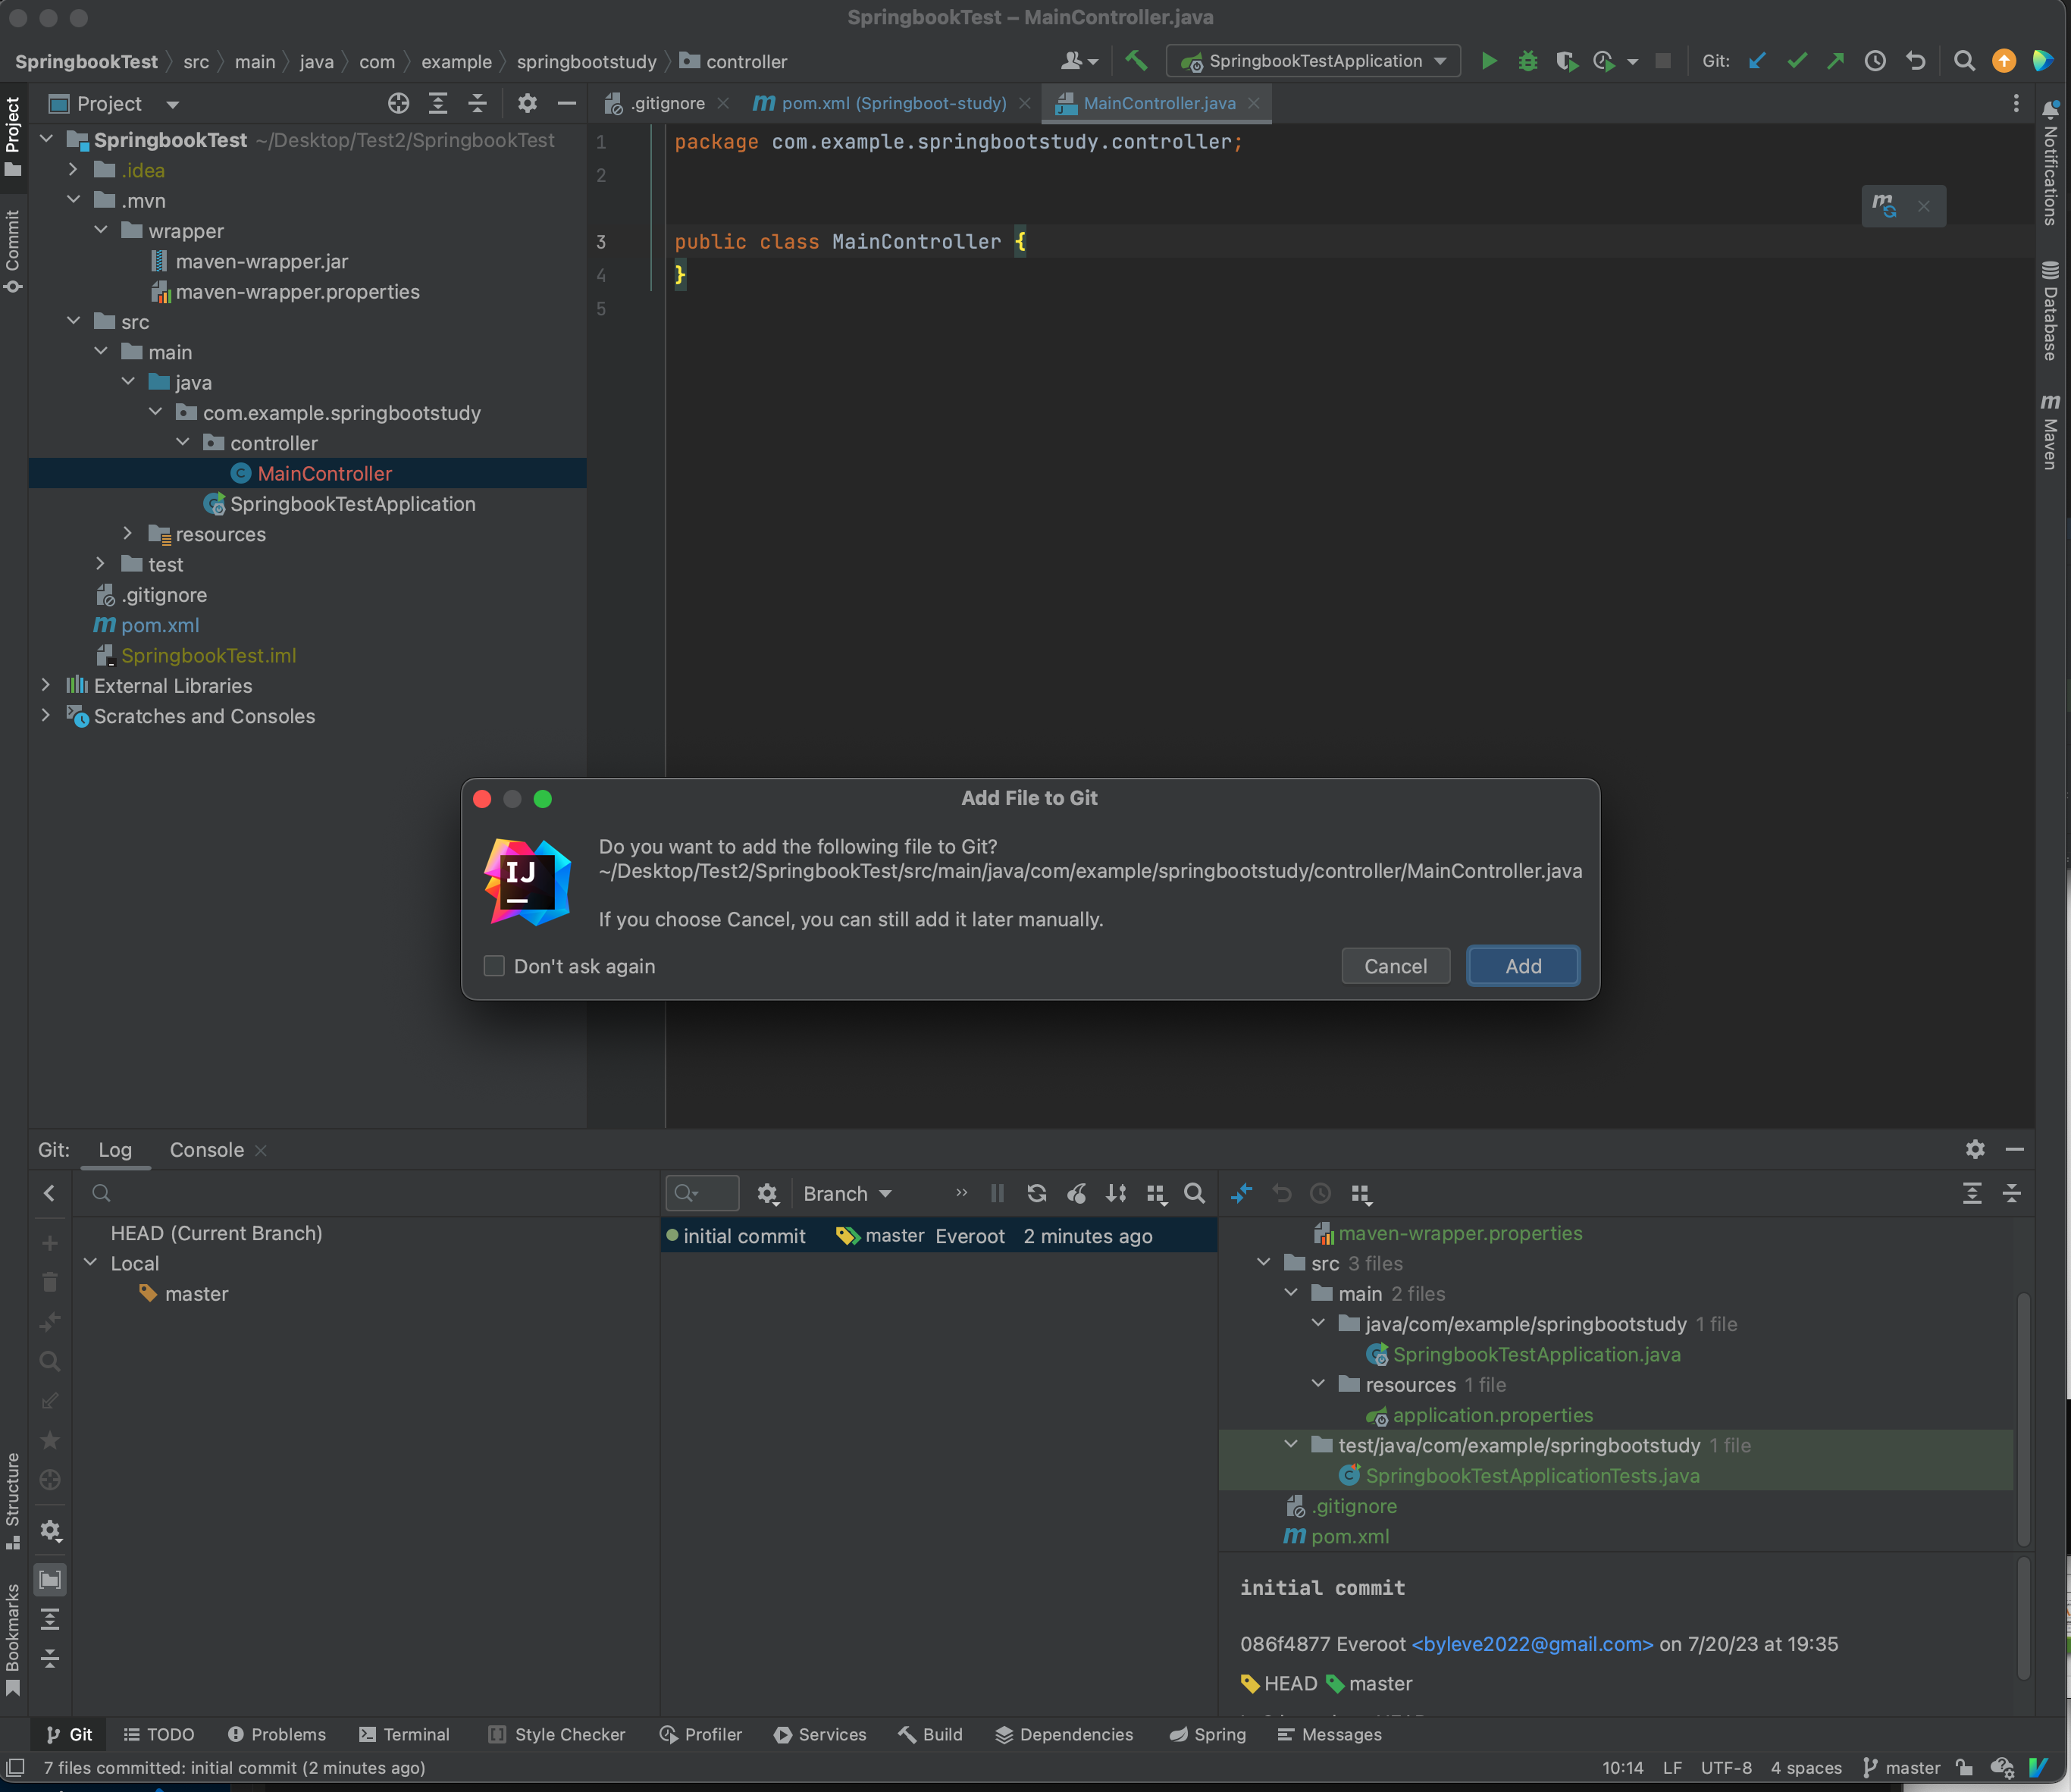Open the run configuration dropdown SpringbookTestApplication
Screen dimensions: 2071x1792
tap(1313, 61)
